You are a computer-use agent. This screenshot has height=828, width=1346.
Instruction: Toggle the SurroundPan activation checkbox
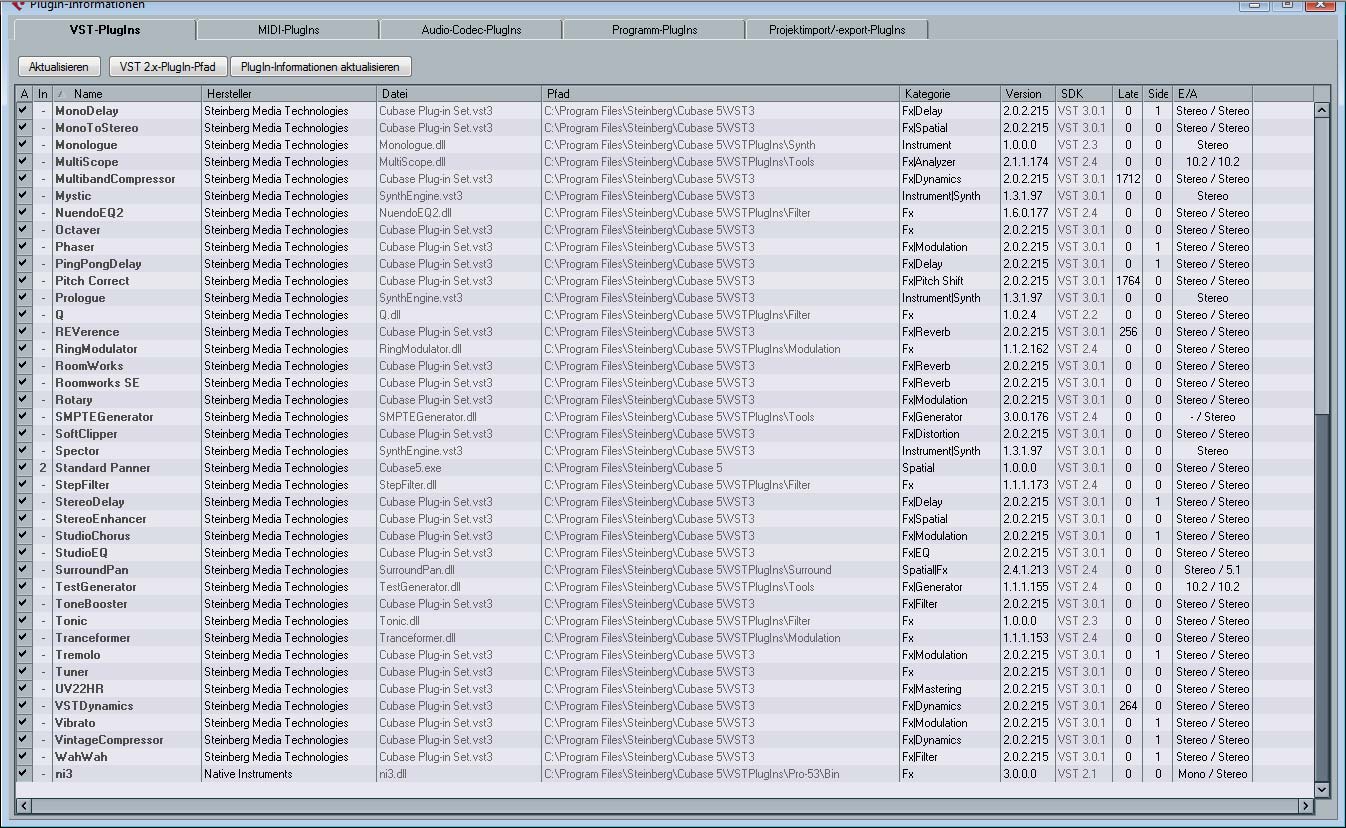pos(24,570)
